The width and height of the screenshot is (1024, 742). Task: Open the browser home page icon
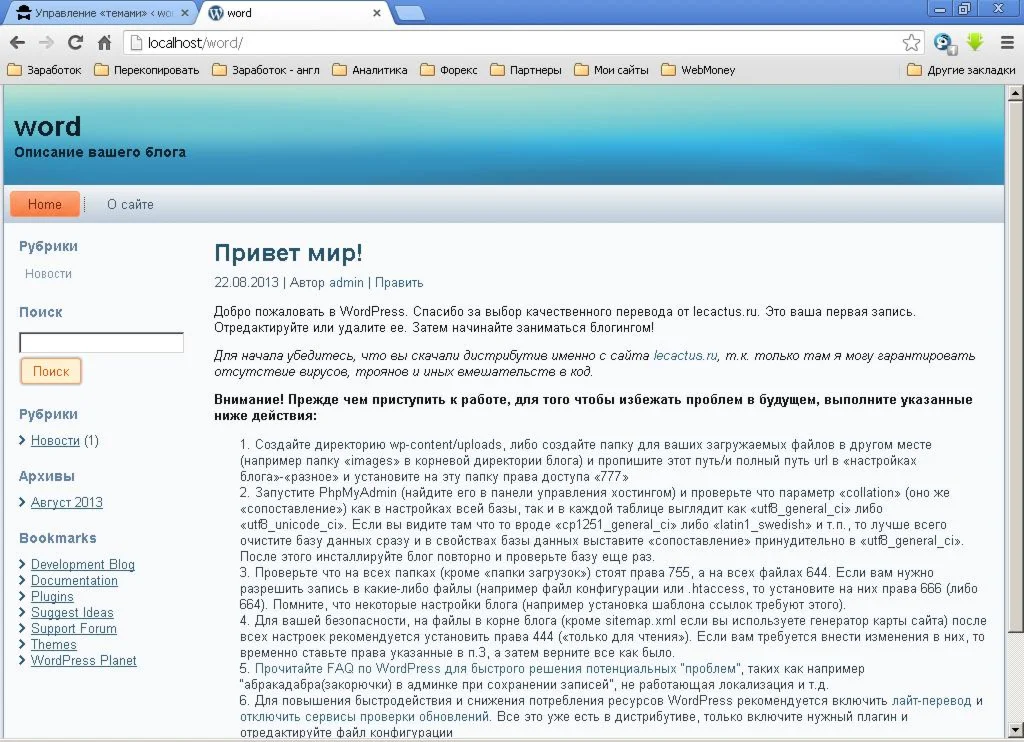point(104,43)
